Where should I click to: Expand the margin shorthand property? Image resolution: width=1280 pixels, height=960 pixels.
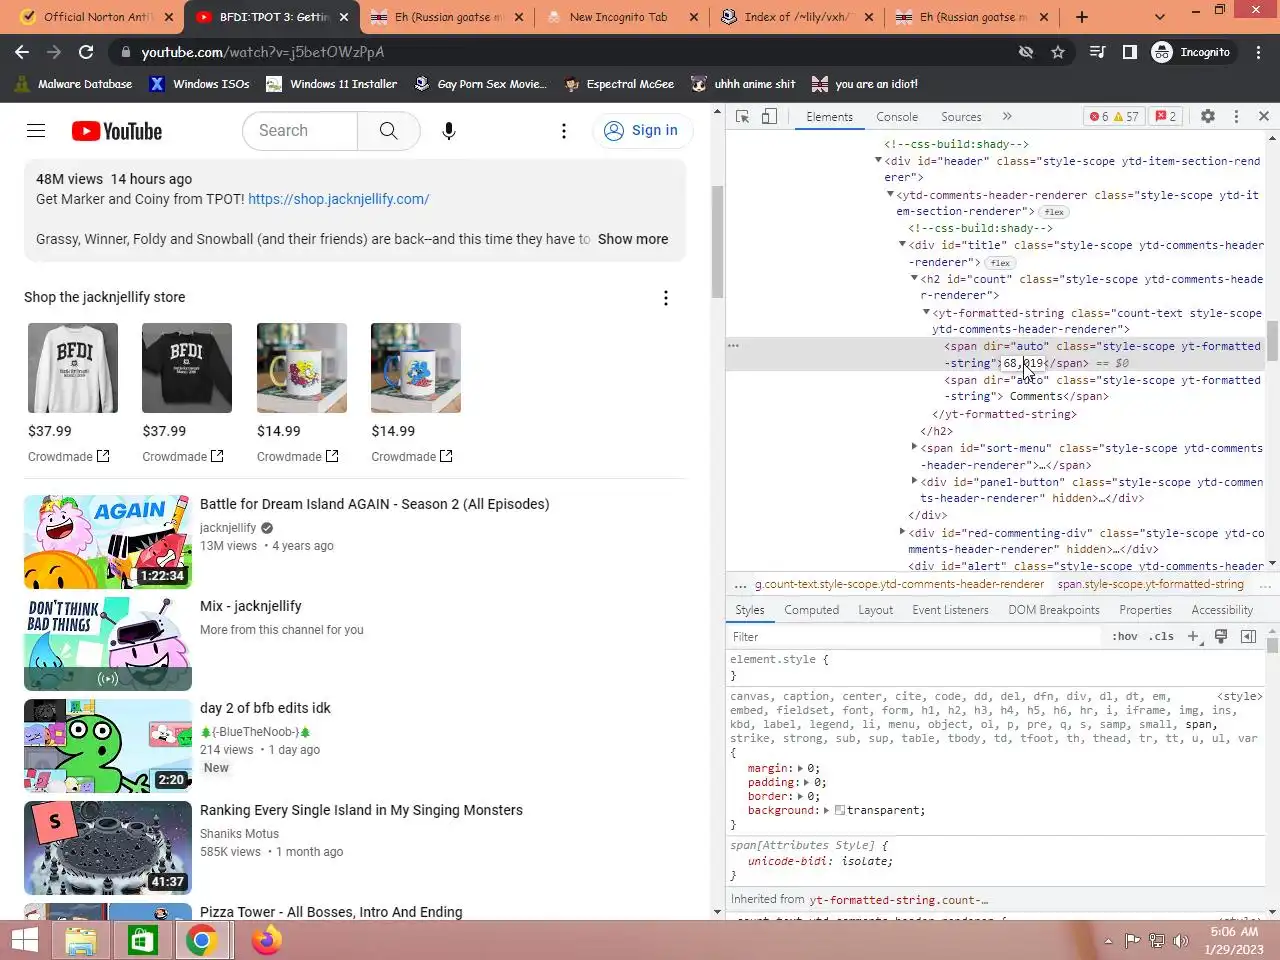click(800, 769)
